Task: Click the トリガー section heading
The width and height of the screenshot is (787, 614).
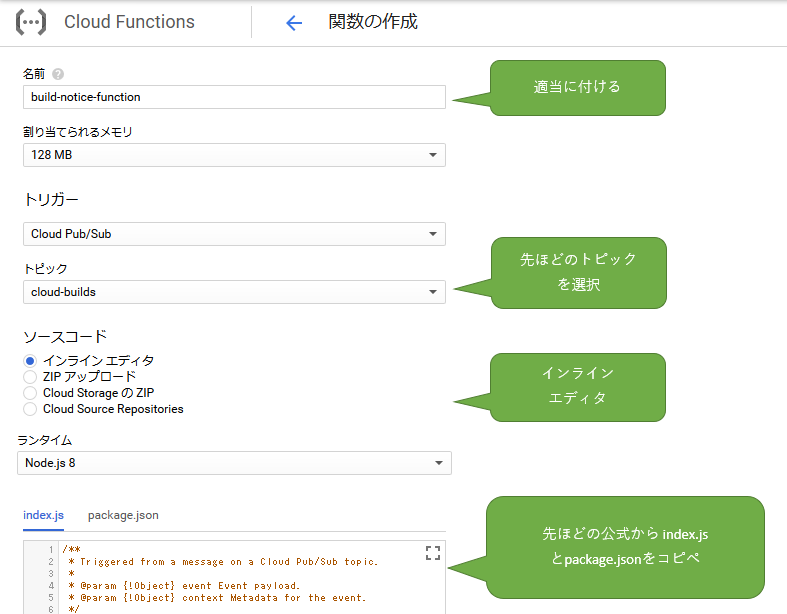Action: coord(51,200)
